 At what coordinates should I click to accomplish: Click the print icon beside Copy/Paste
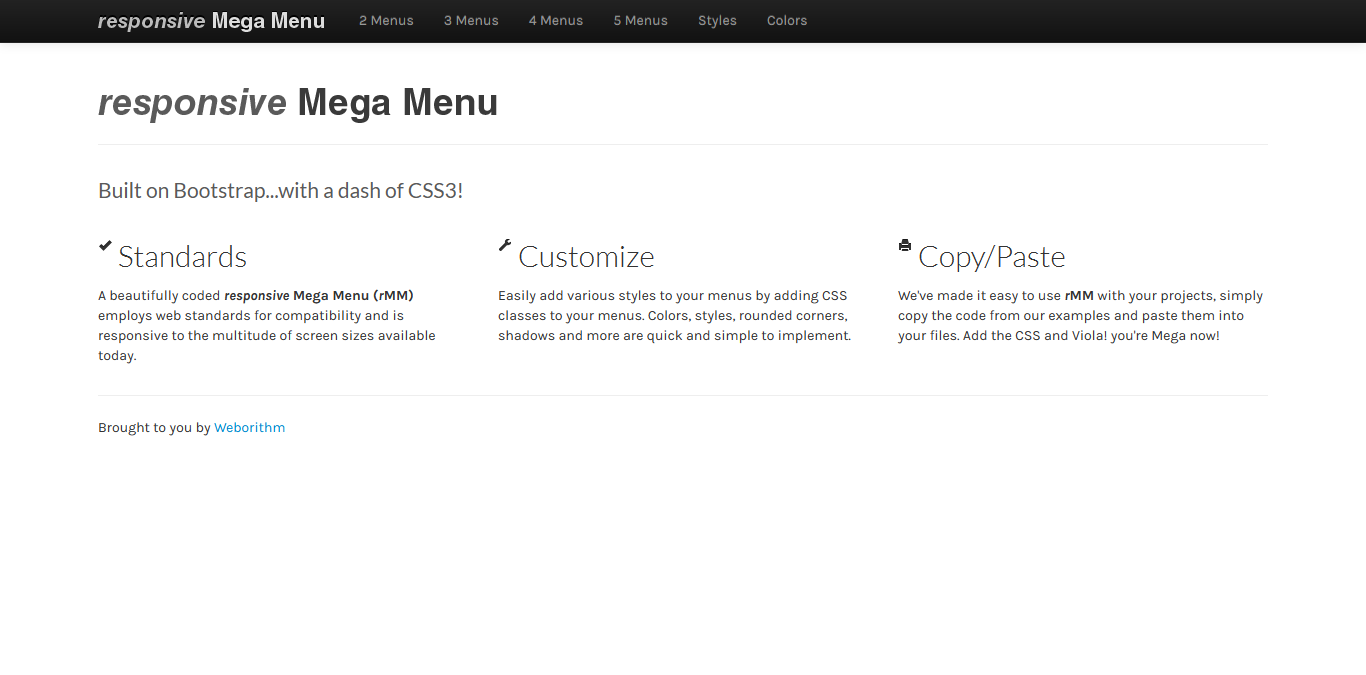tap(905, 245)
